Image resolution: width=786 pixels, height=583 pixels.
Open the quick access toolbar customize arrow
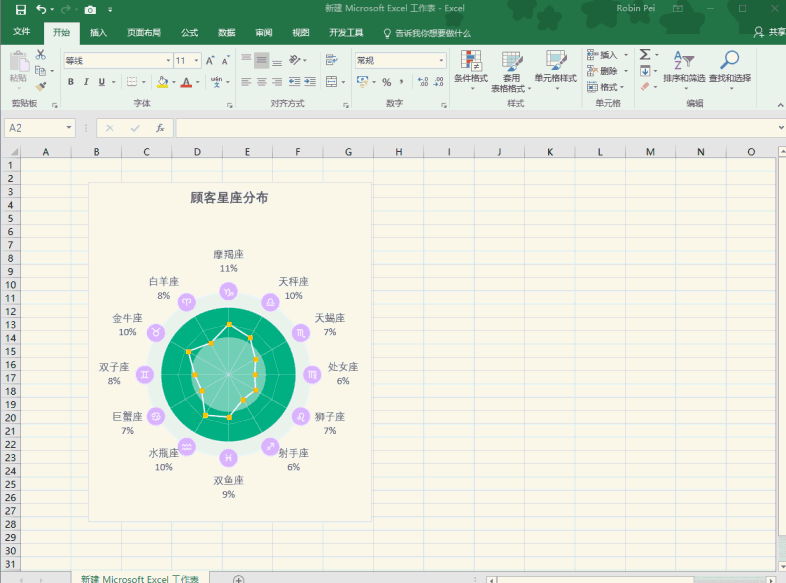110,10
